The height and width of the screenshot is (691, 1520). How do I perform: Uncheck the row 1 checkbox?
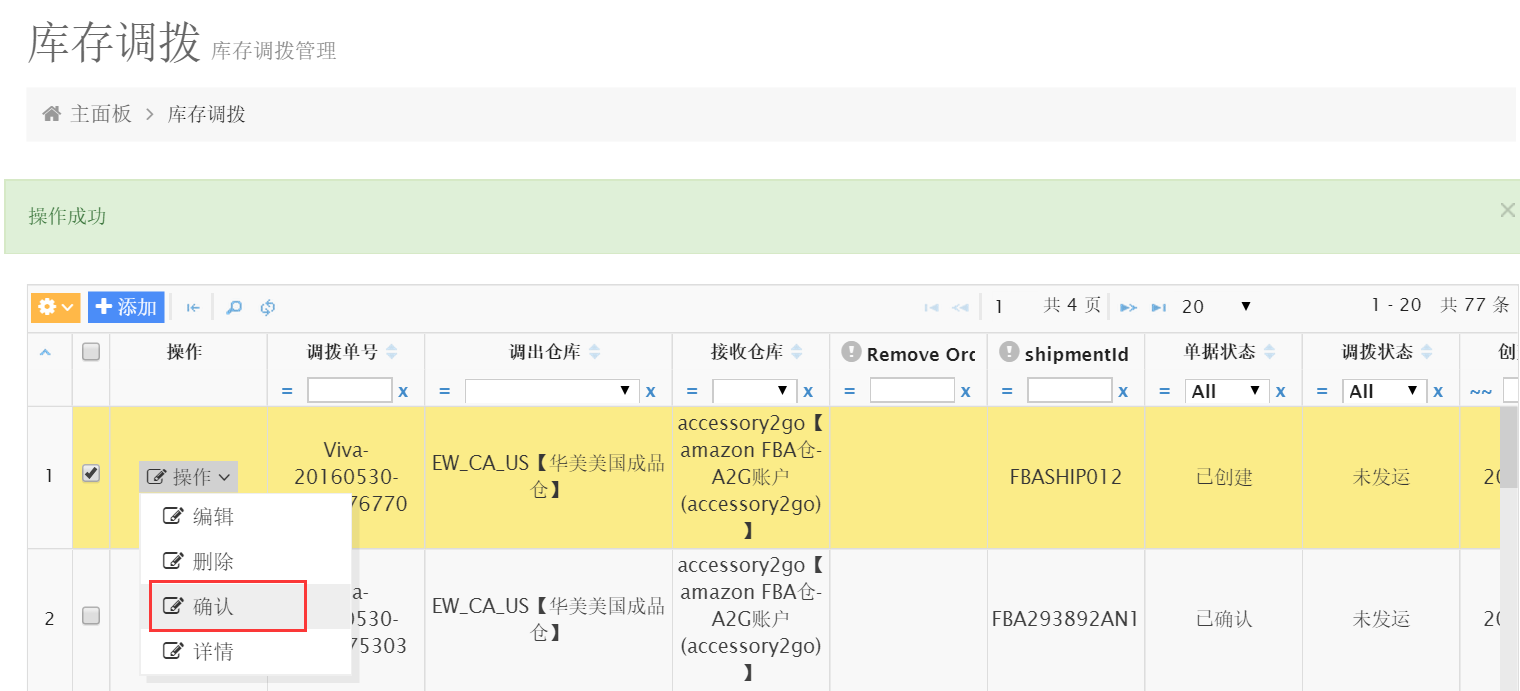click(91, 474)
